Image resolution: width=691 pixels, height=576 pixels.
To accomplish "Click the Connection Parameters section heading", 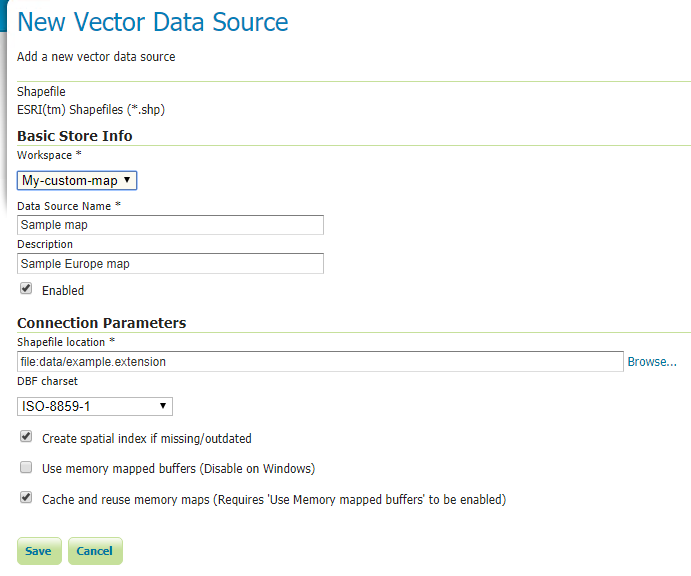I will pyautogui.click(x=102, y=323).
